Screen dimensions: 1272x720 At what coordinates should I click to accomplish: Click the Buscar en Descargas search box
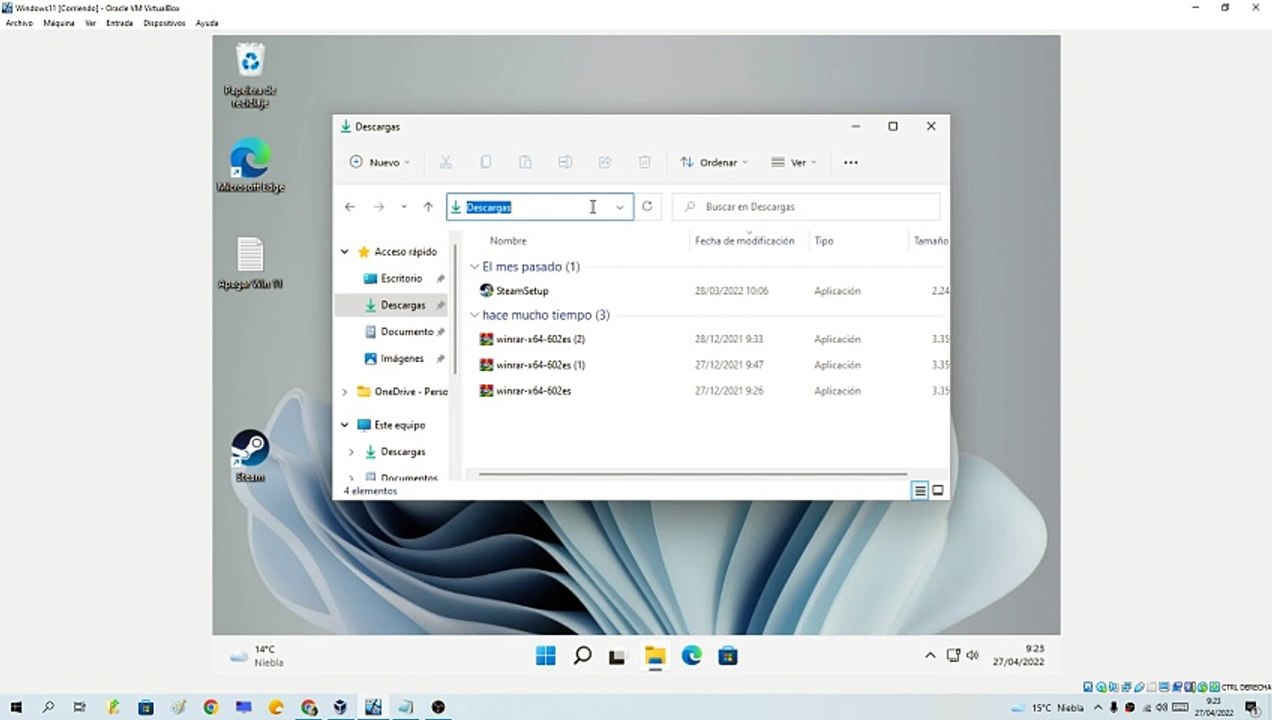tap(806, 207)
